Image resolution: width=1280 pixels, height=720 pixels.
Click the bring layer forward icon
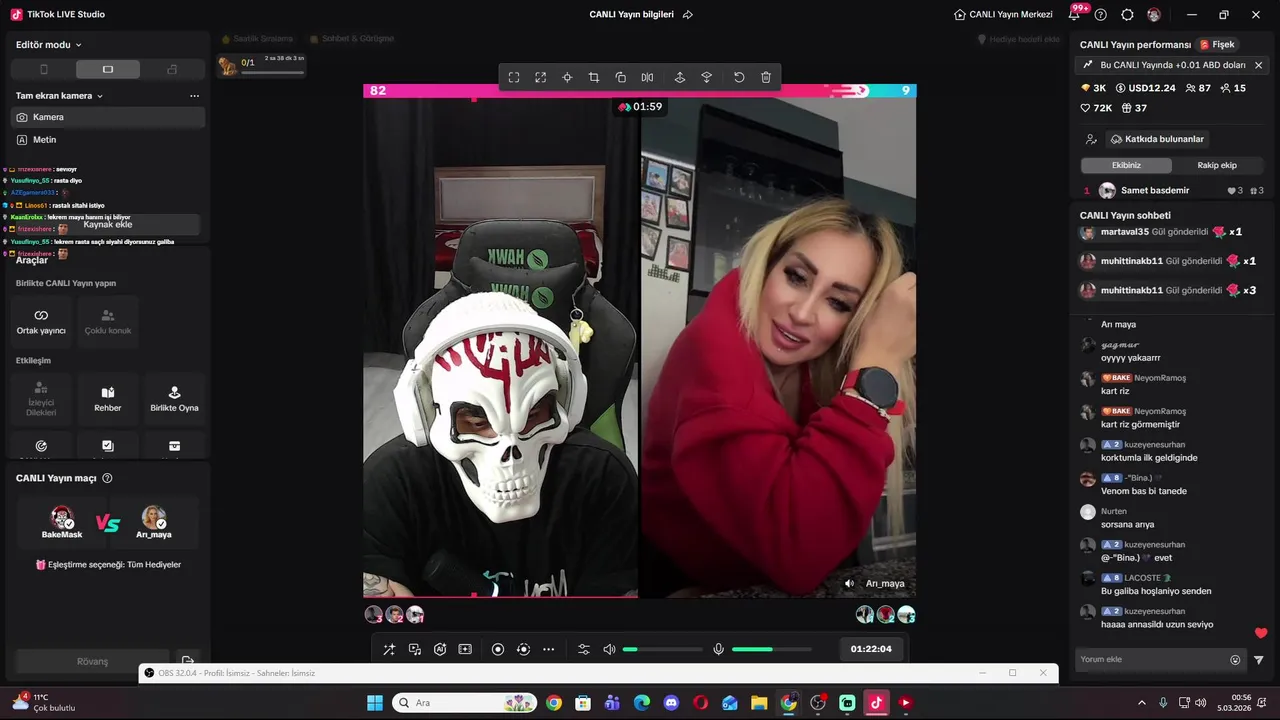[x=680, y=77]
